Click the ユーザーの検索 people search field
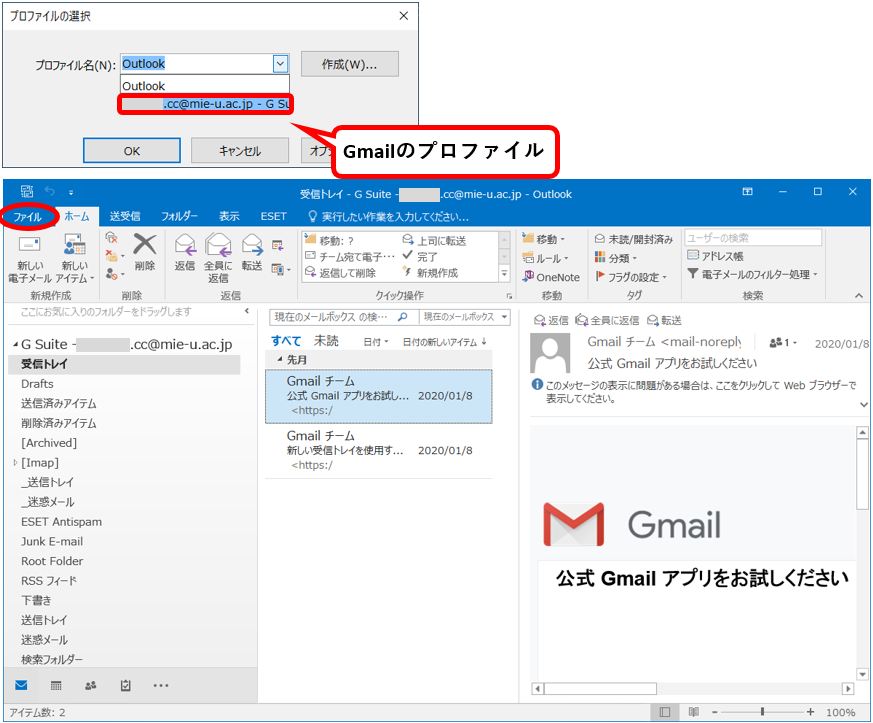 [753, 238]
